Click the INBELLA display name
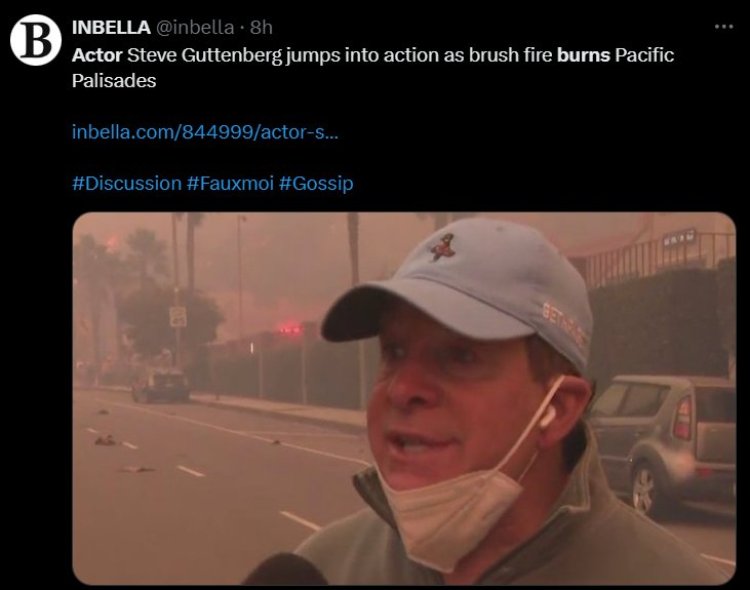750x590 pixels. pyautogui.click(x=111, y=27)
